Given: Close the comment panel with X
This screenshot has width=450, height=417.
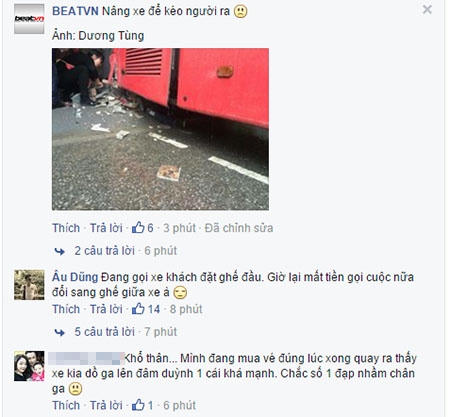Looking at the screenshot, I should (x=427, y=9).
